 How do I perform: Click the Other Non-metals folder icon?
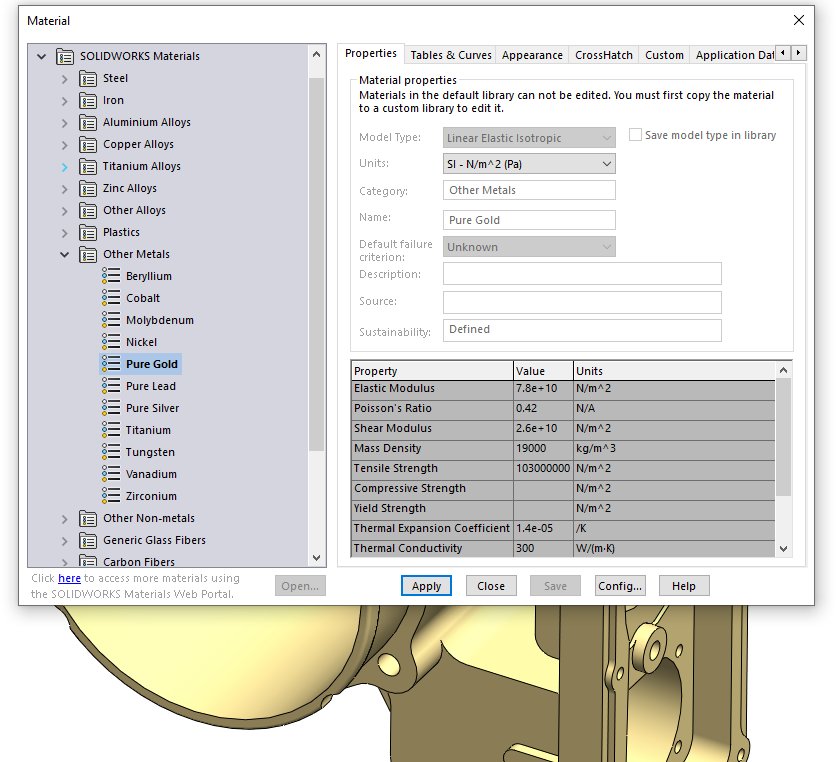[x=88, y=519]
